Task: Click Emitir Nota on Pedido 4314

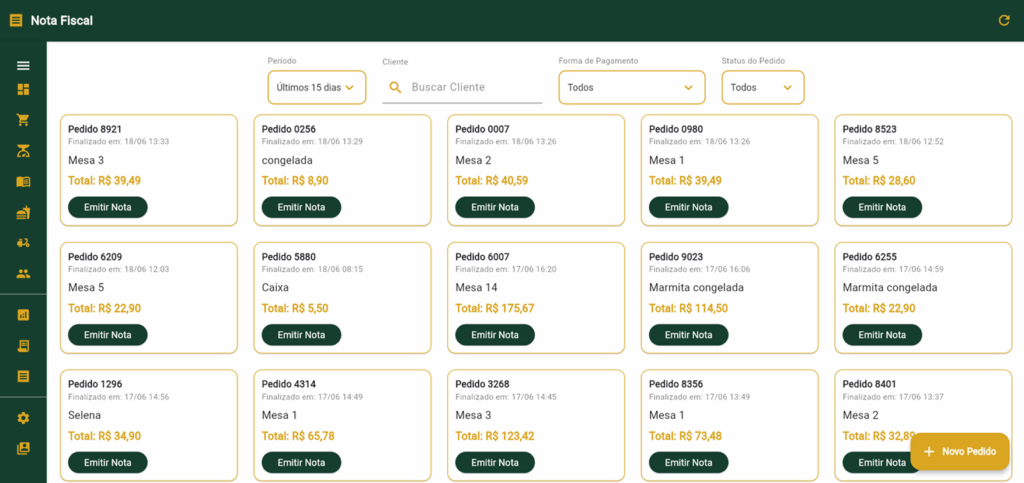Action: tap(301, 462)
